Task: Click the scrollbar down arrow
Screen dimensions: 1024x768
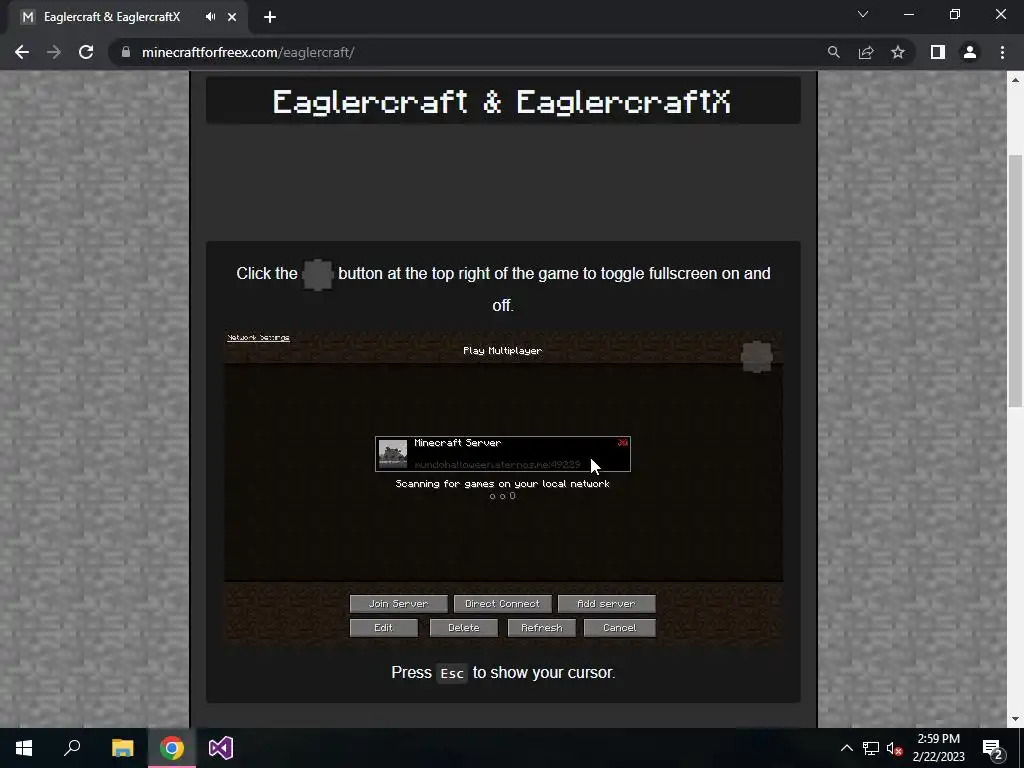Action: tap(1014, 719)
